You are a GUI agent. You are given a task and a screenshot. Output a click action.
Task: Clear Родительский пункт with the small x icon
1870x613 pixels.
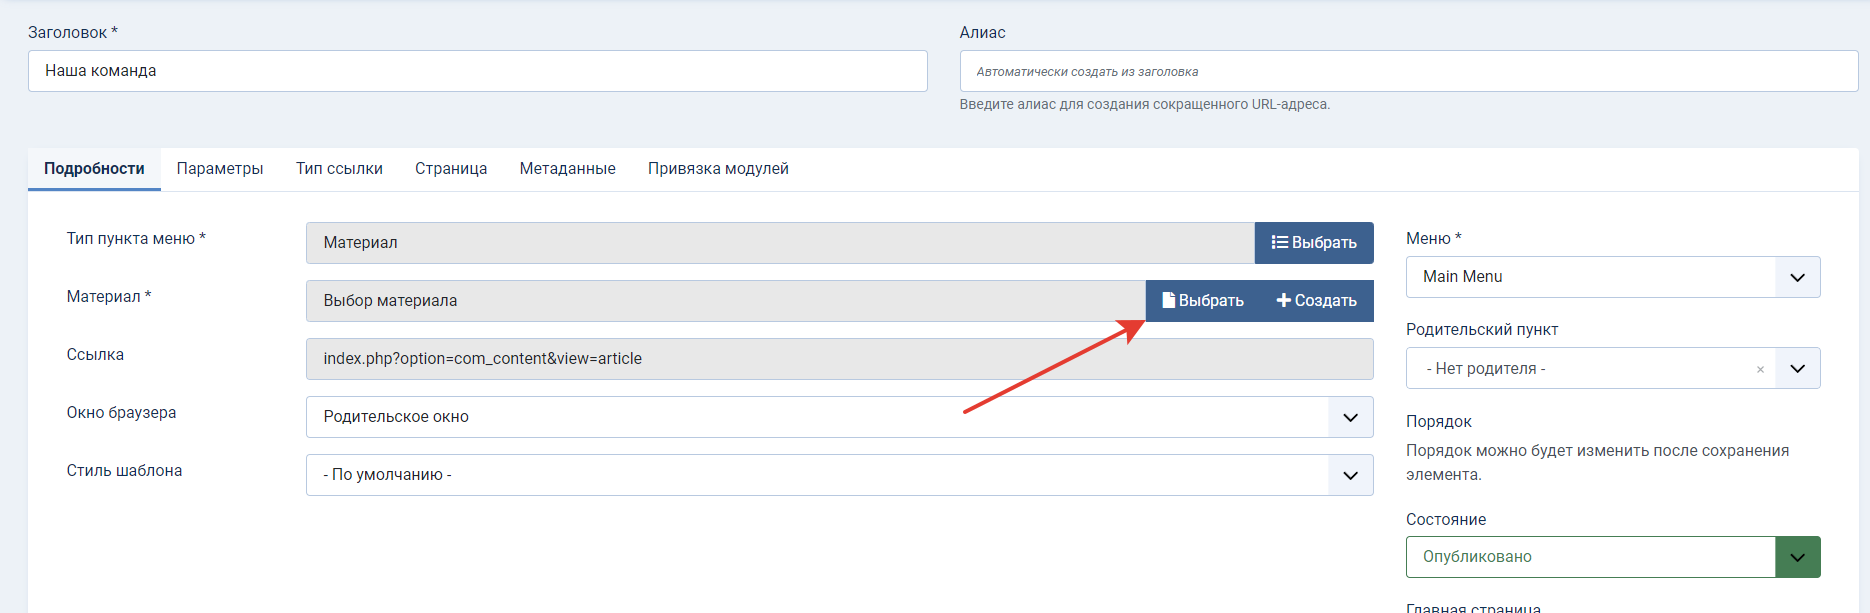pyautogui.click(x=1760, y=369)
